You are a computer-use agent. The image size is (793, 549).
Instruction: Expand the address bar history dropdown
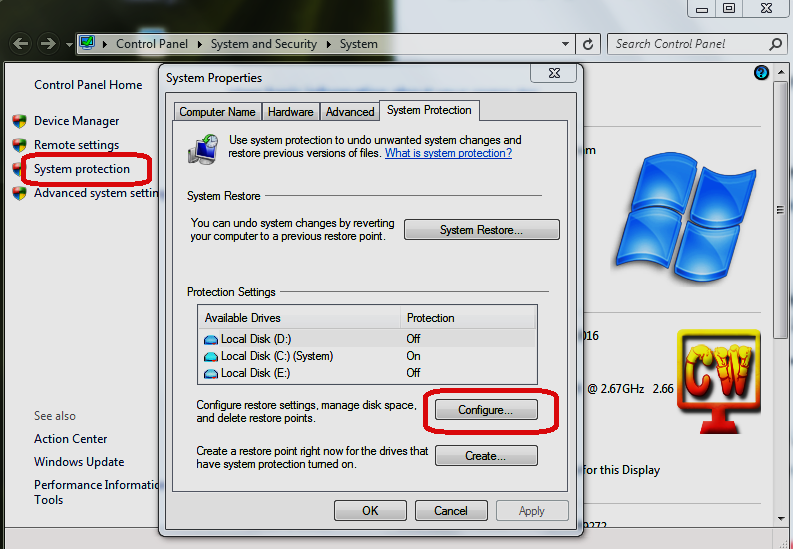point(566,44)
